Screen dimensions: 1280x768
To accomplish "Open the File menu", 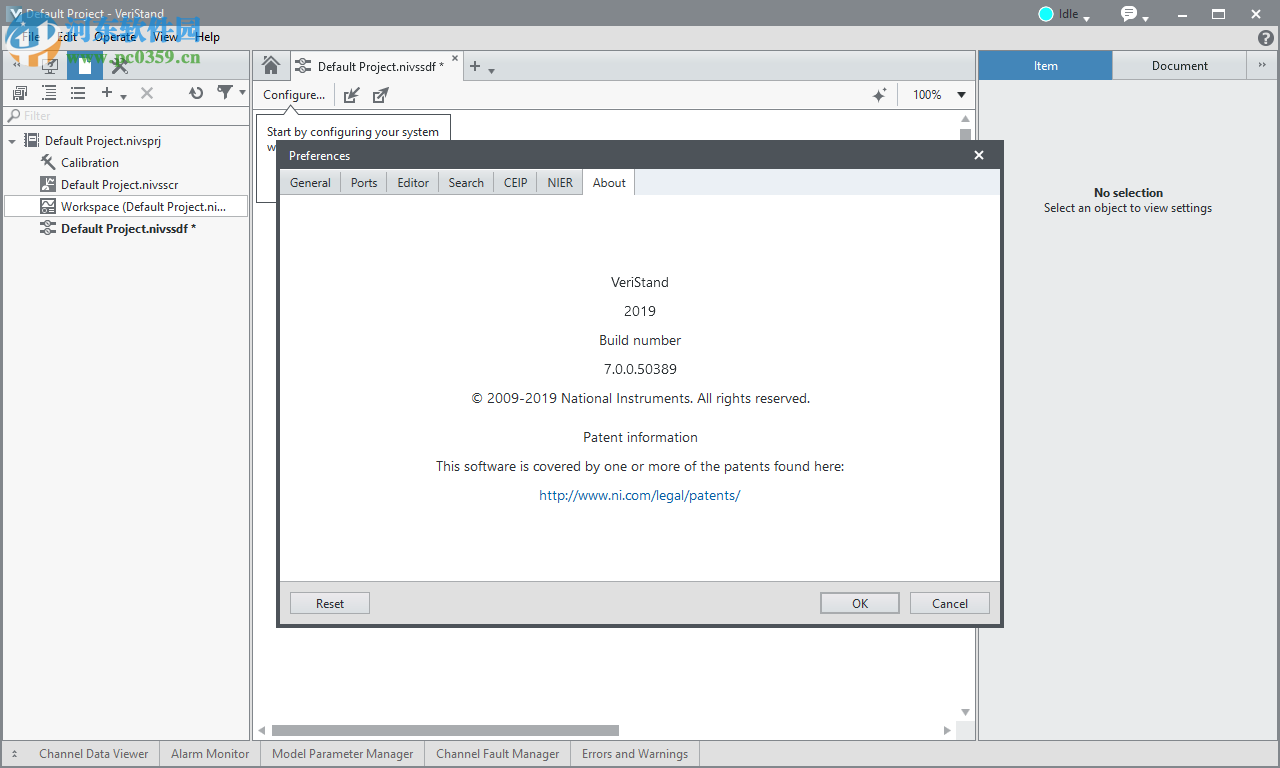I will 31,37.
